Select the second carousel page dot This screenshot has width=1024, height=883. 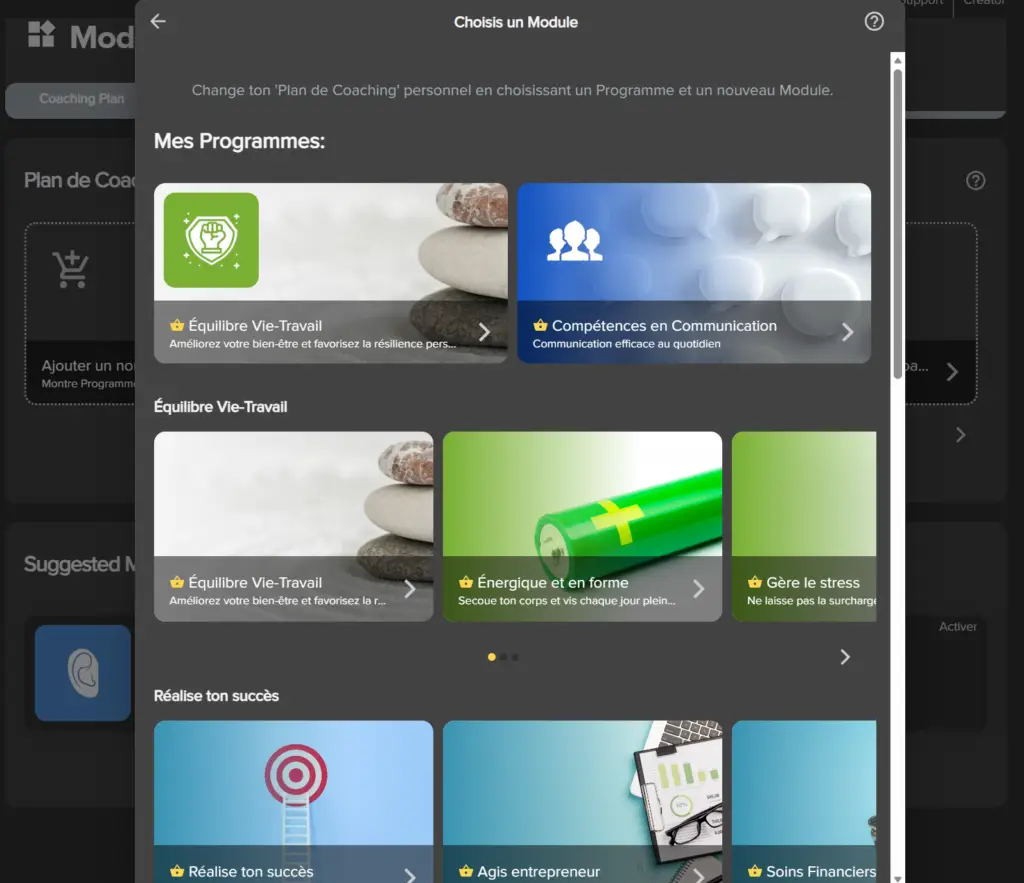tap(504, 657)
